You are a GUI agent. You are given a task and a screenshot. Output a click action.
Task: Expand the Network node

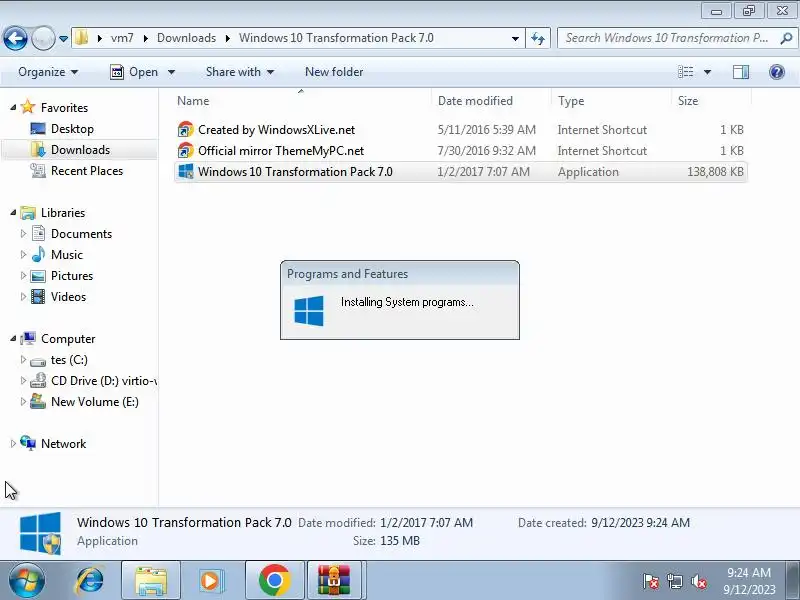pos(13,443)
